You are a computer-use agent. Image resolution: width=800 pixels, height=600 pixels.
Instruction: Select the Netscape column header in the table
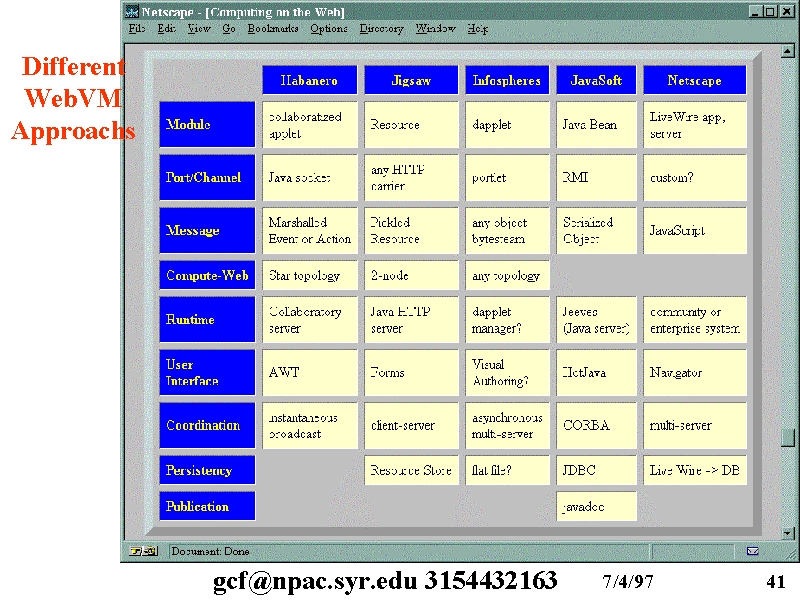695,80
